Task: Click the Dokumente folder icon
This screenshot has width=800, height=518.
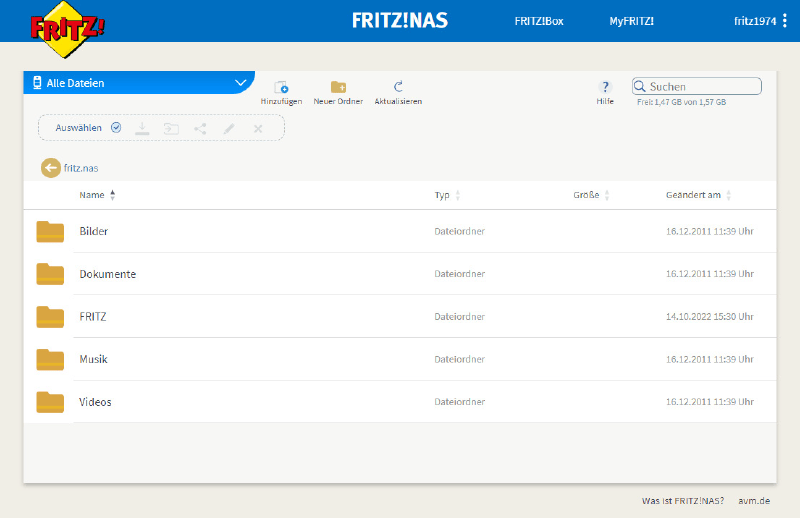Action: (50, 274)
